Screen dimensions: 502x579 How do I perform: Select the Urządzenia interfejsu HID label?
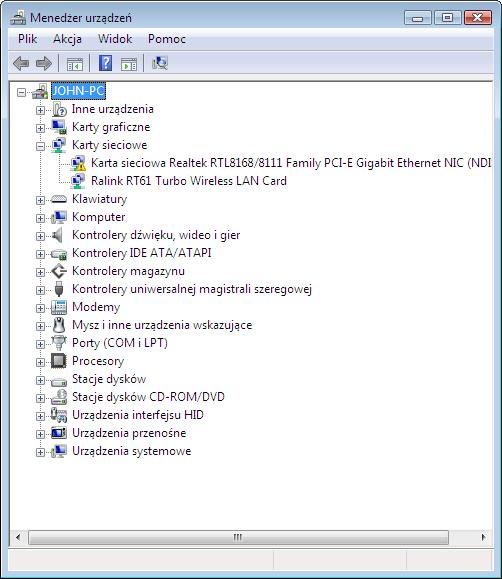tap(138, 415)
